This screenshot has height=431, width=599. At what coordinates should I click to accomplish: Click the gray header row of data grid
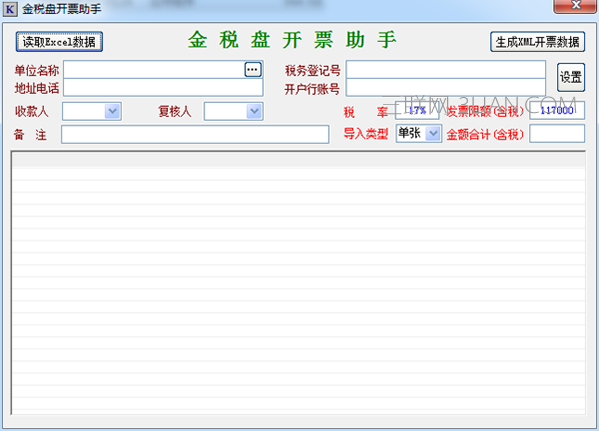pyautogui.click(x=298, y=160)
